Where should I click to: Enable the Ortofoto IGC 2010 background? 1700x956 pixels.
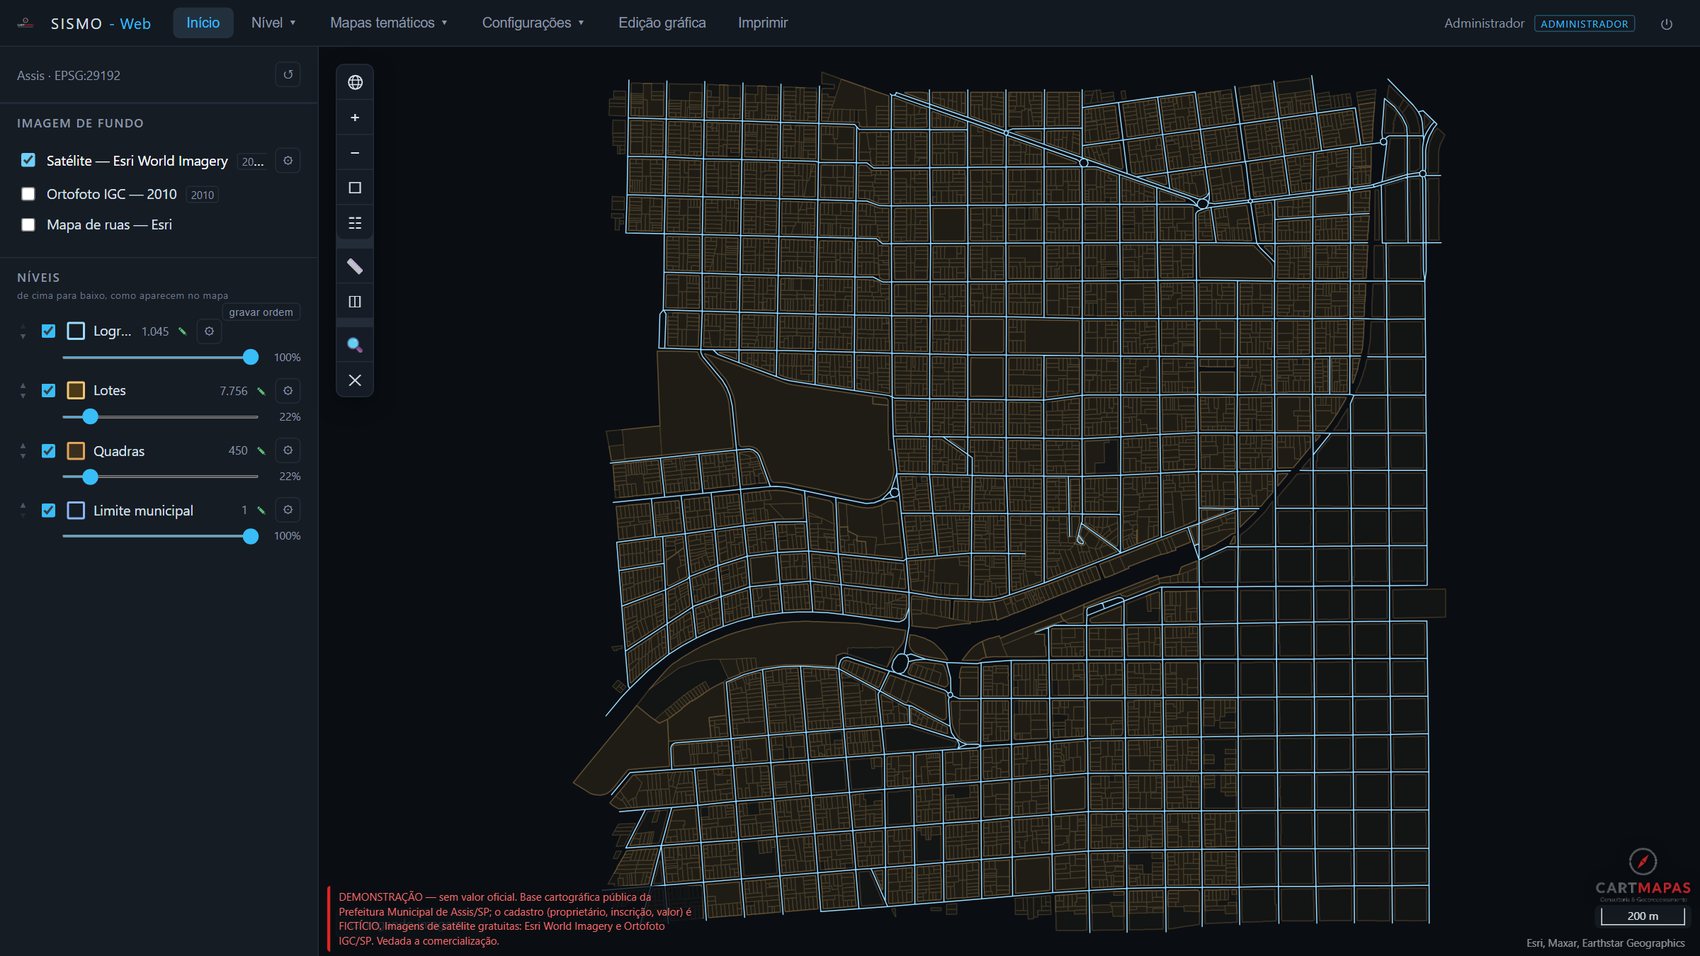28,194
